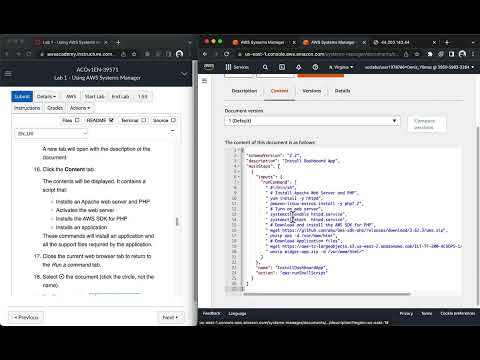Select the second AWS Systems Manager tab
The height and width of the screenshot is (360, 480).
(x=333, y=42)
